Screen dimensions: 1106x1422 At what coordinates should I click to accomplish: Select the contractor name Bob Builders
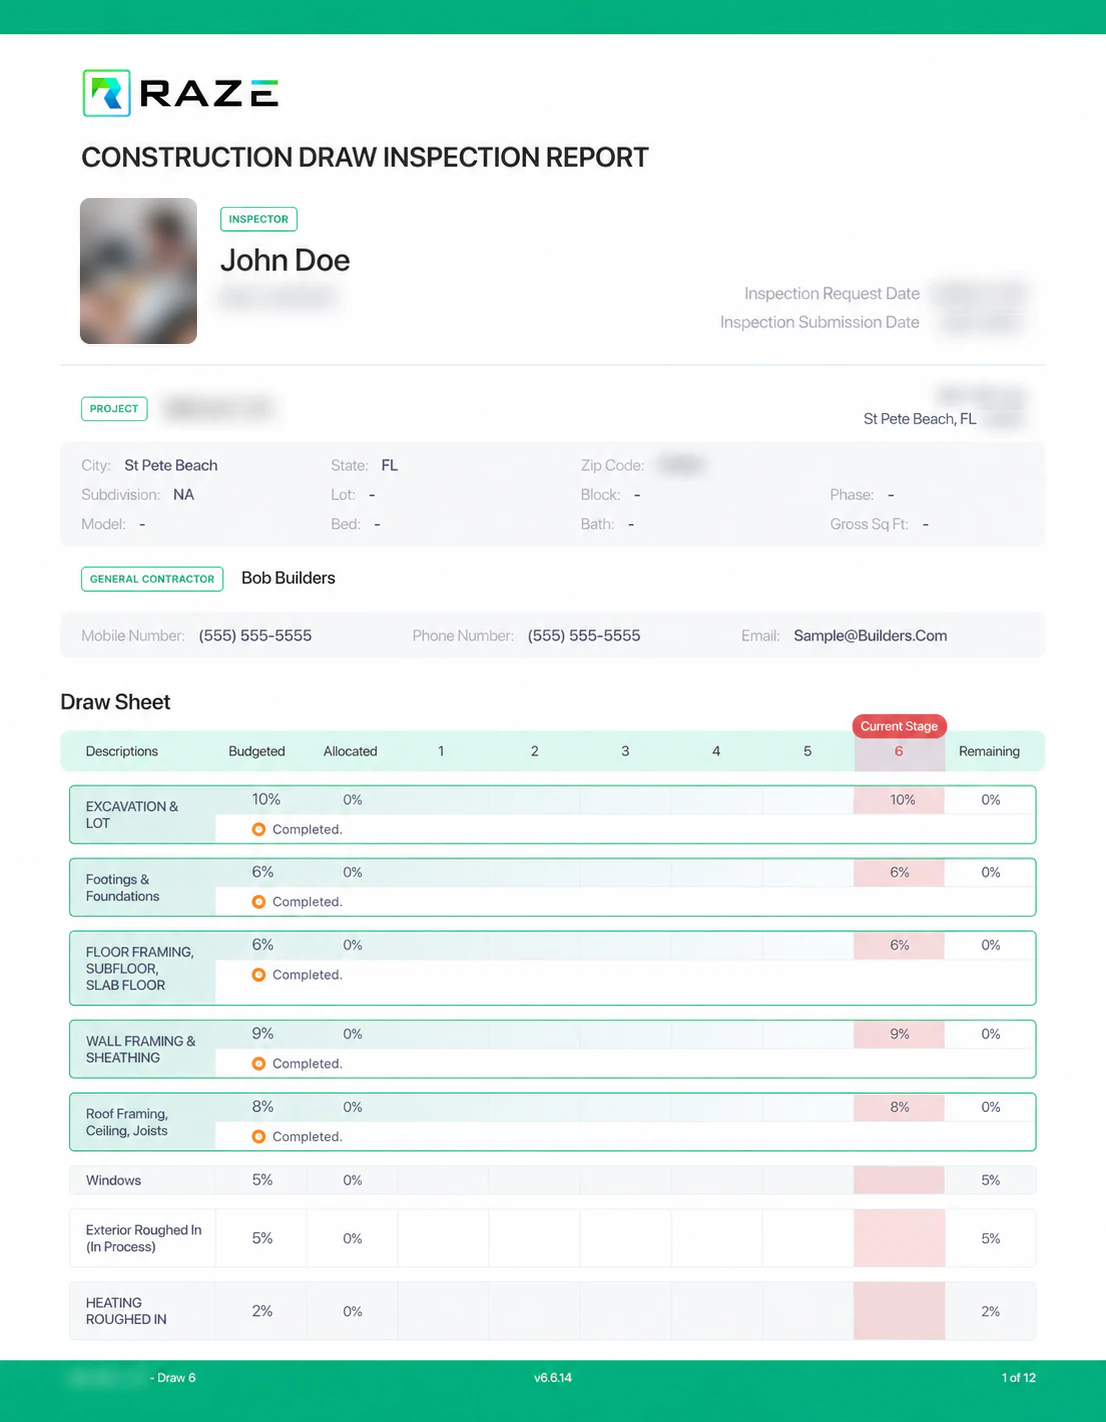coord(288,578)
